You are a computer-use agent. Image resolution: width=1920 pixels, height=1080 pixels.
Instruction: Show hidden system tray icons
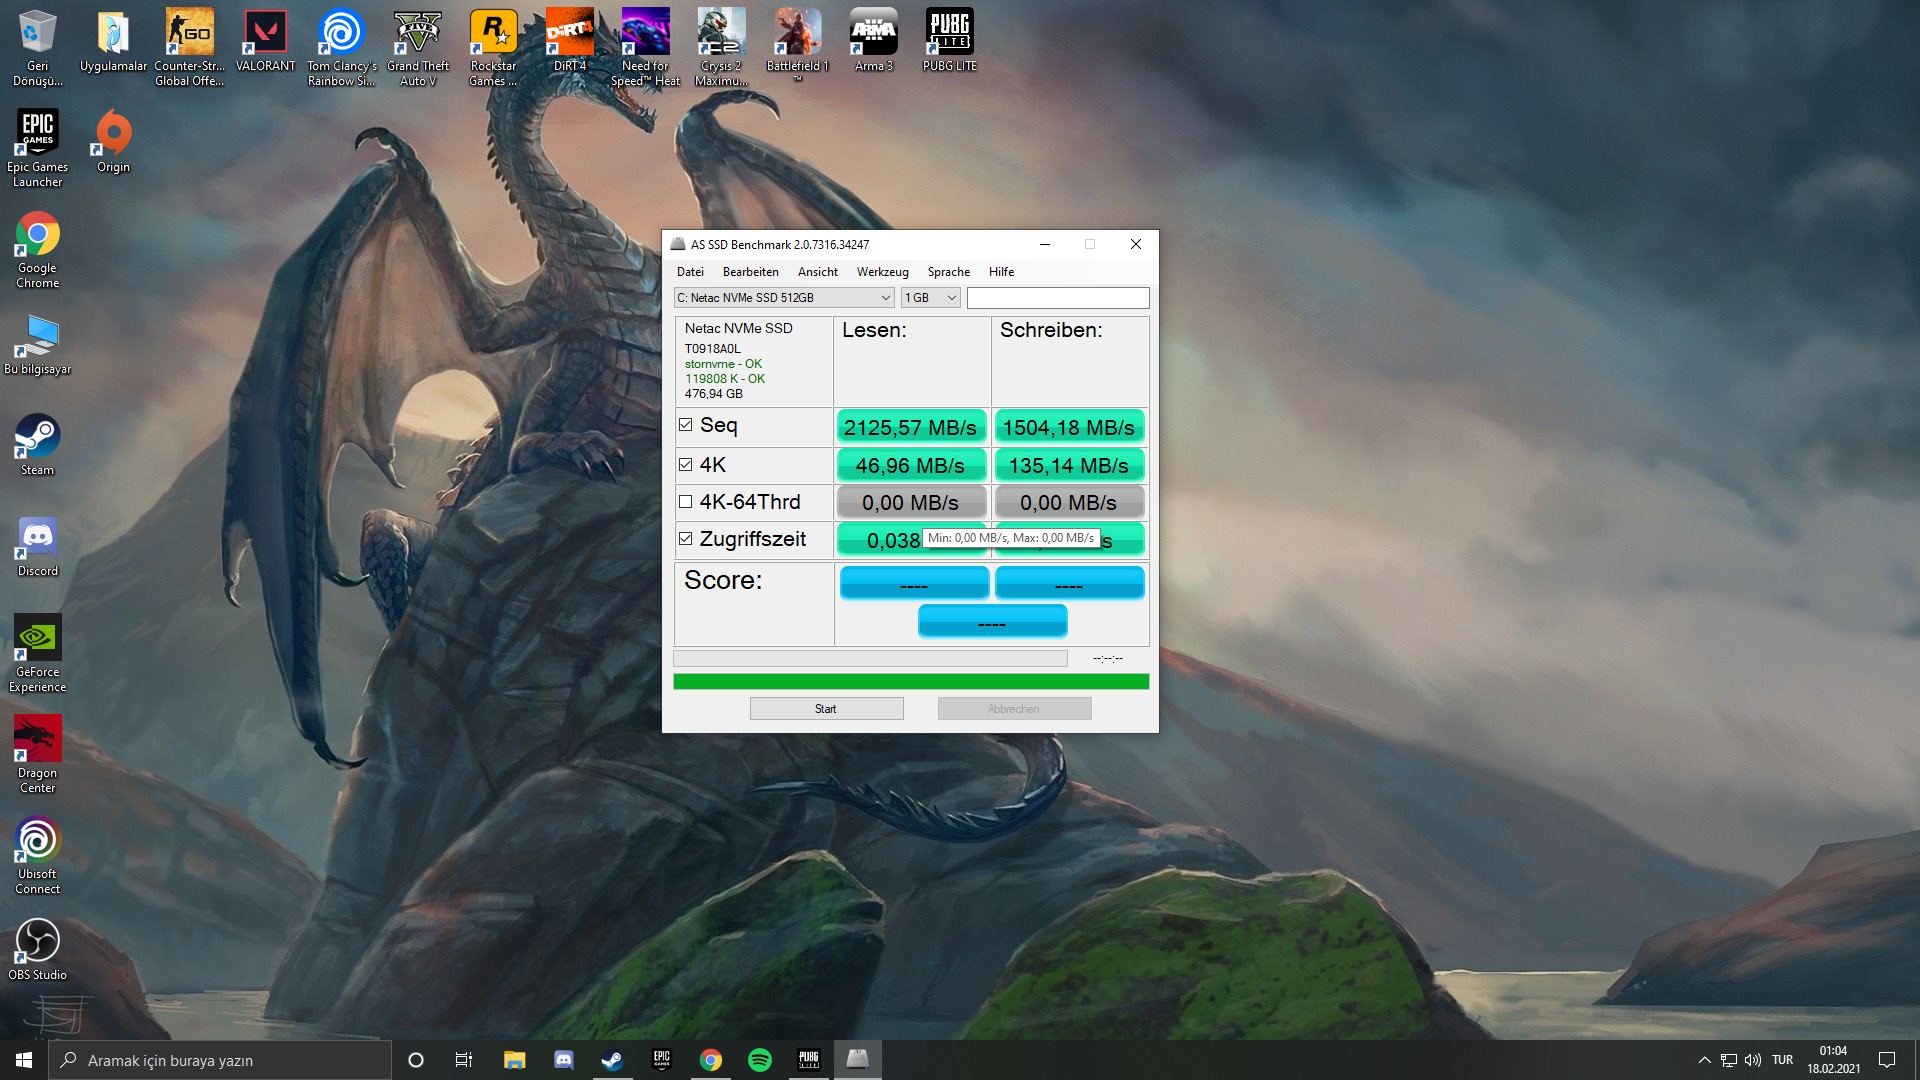[x=1704, y=1060]
